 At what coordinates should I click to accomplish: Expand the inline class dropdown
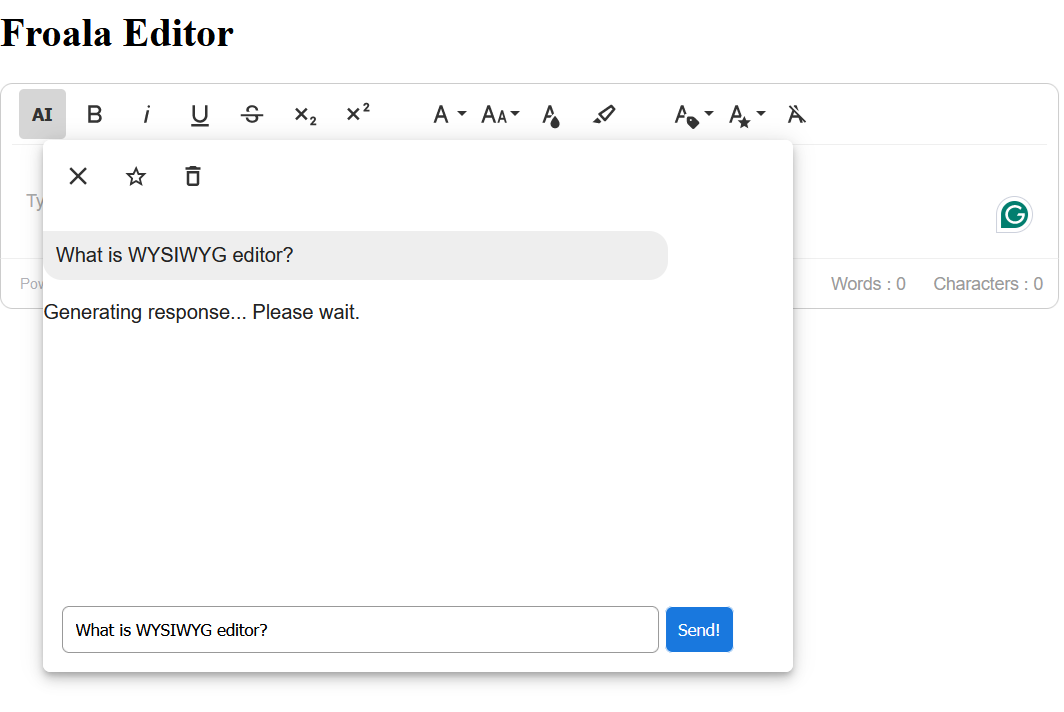693,114
